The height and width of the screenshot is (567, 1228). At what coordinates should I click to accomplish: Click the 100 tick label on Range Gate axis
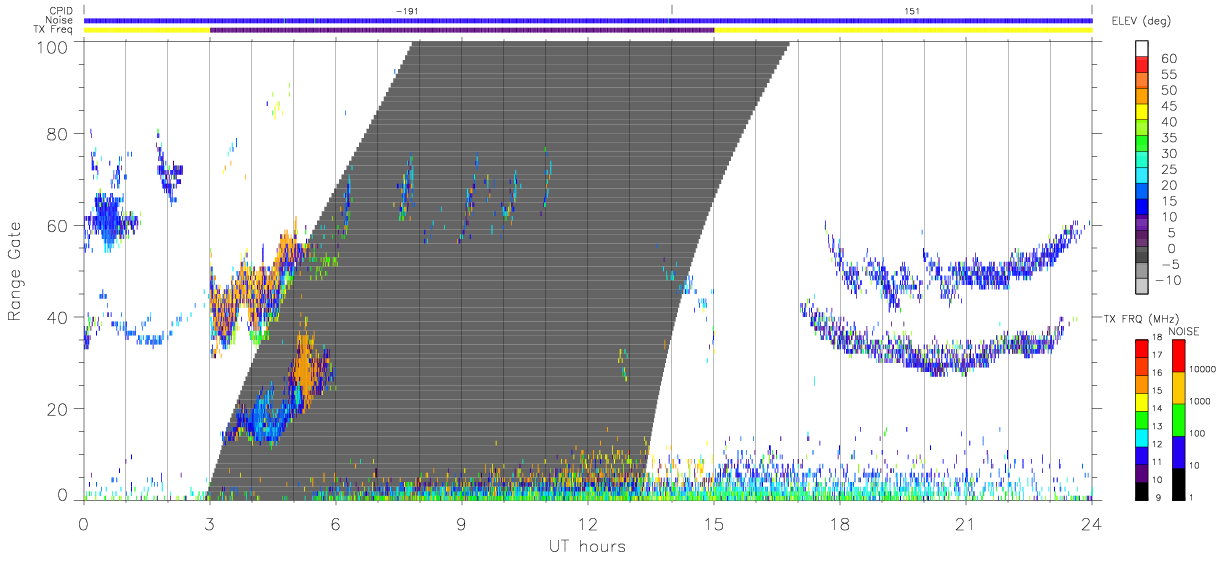click(x=52, y=47)
